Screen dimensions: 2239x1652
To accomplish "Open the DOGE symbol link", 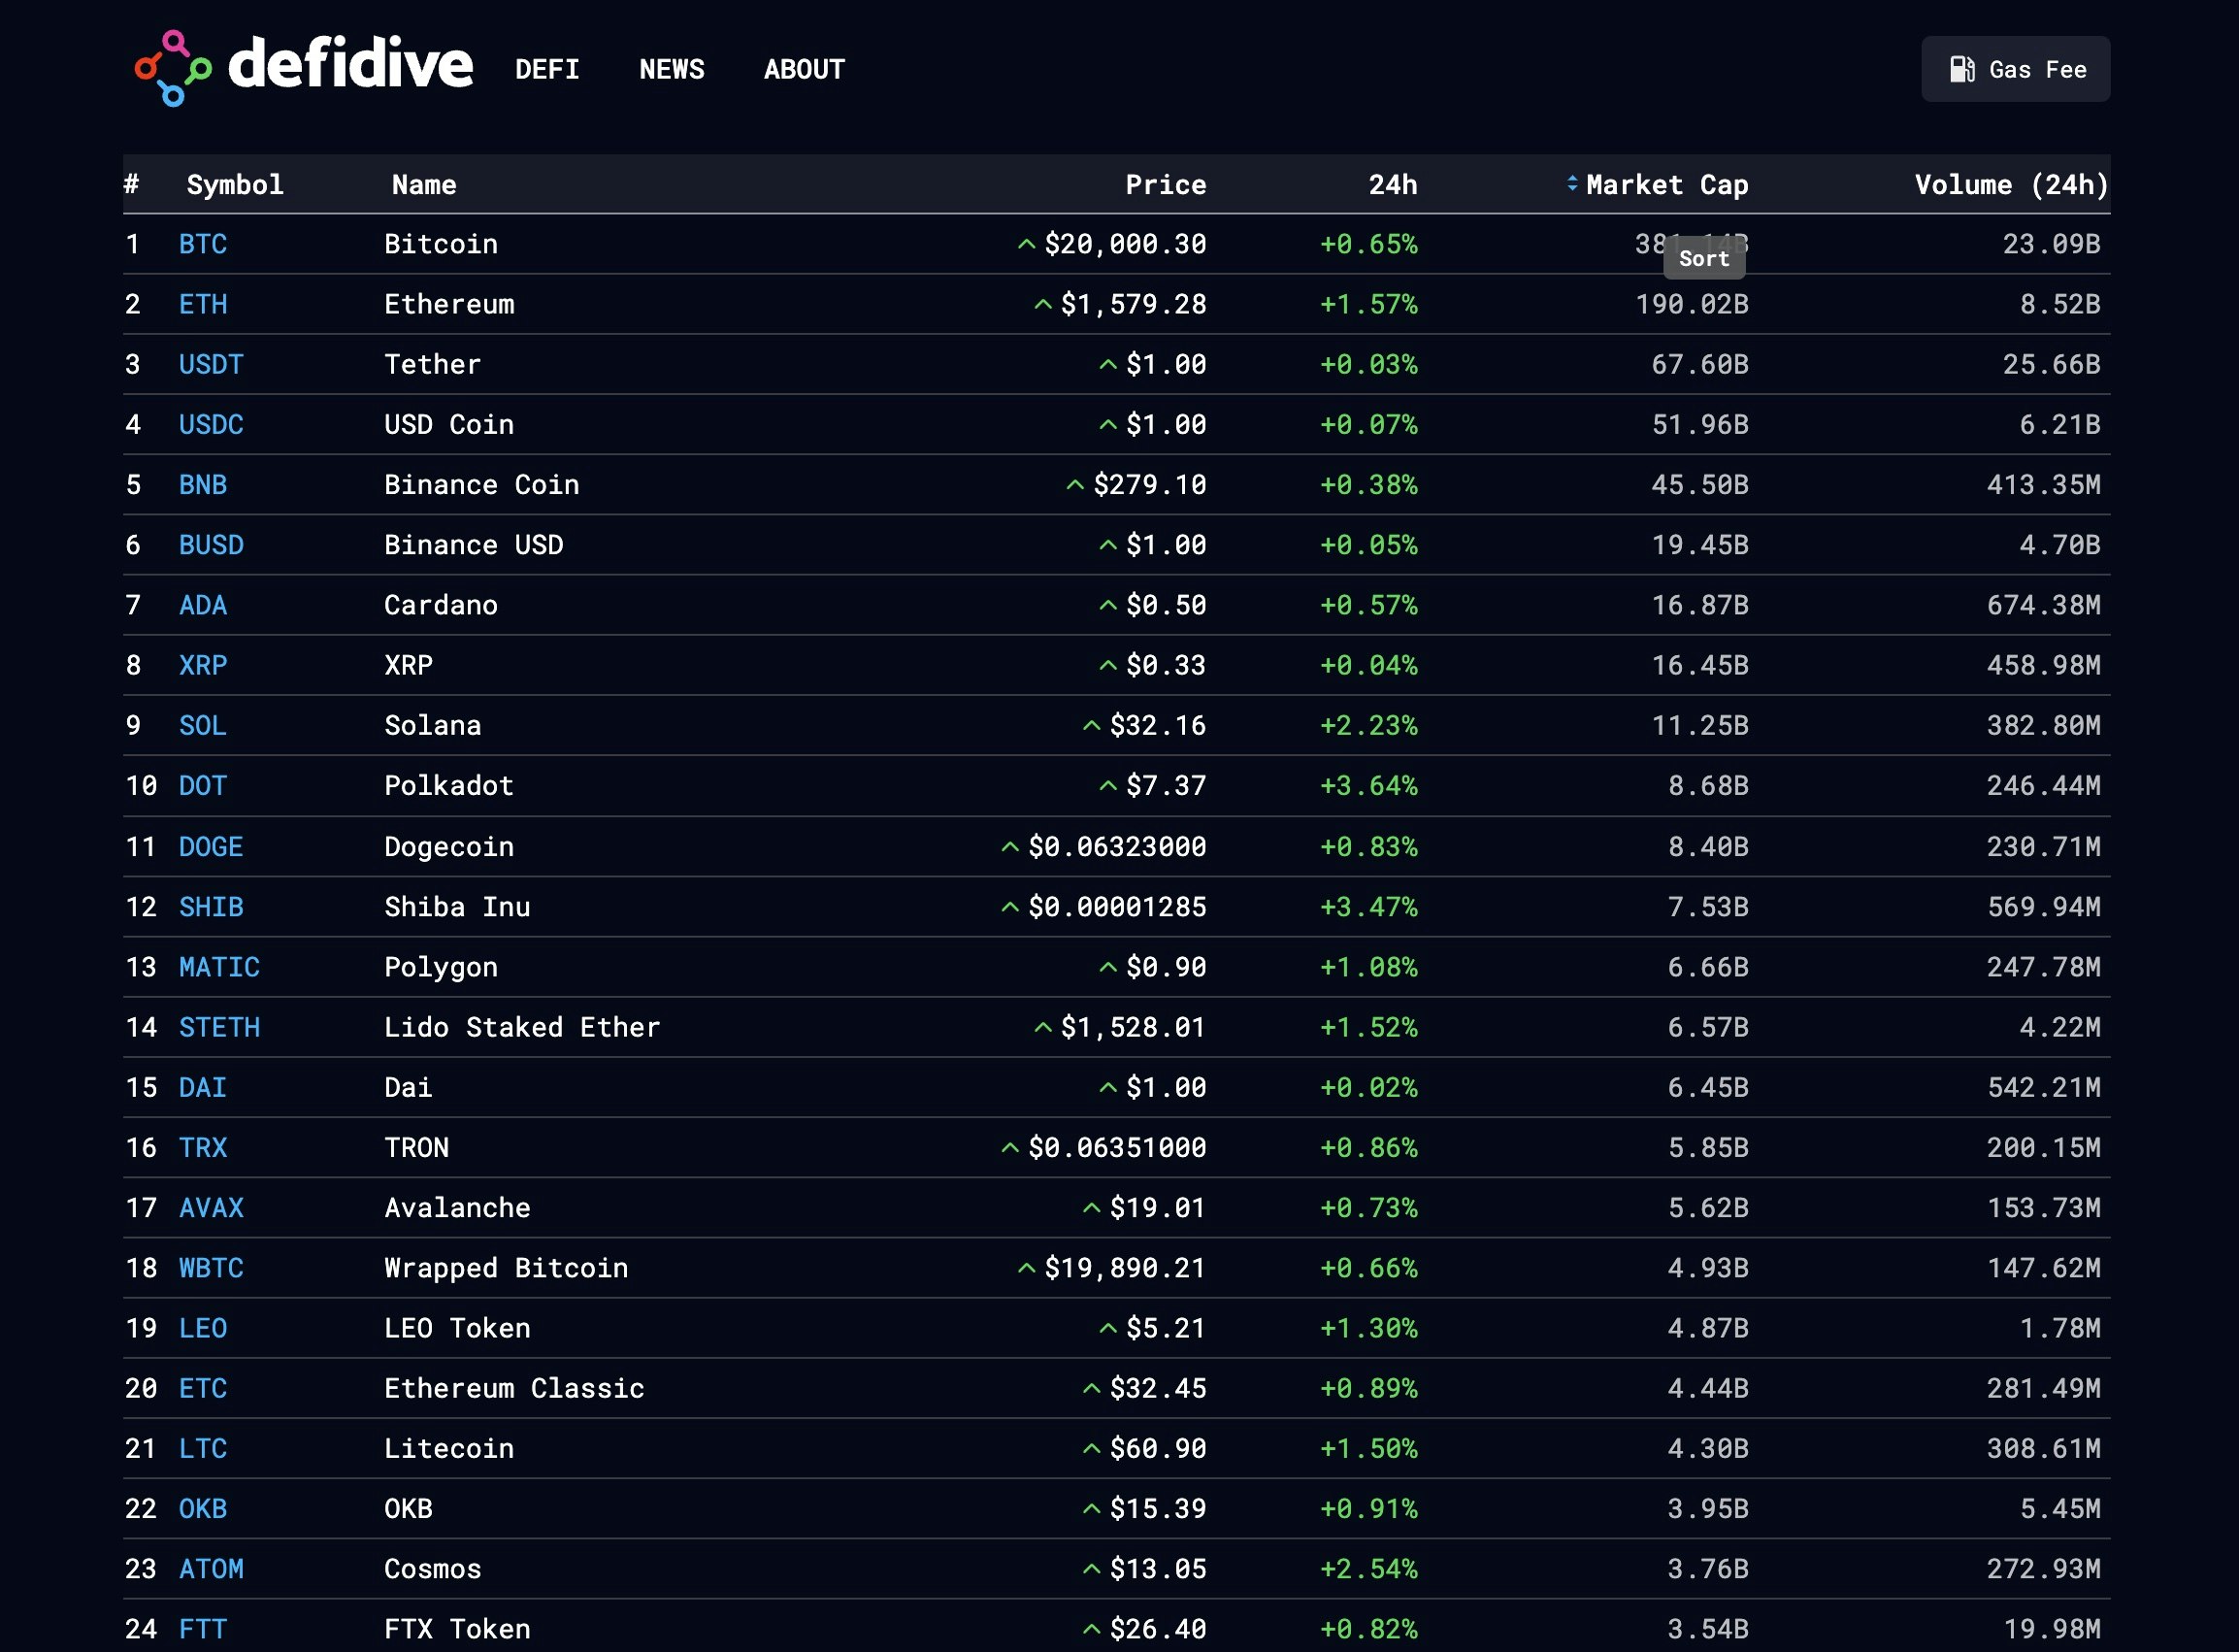I will pyautogui.click(x=211, y=847).
